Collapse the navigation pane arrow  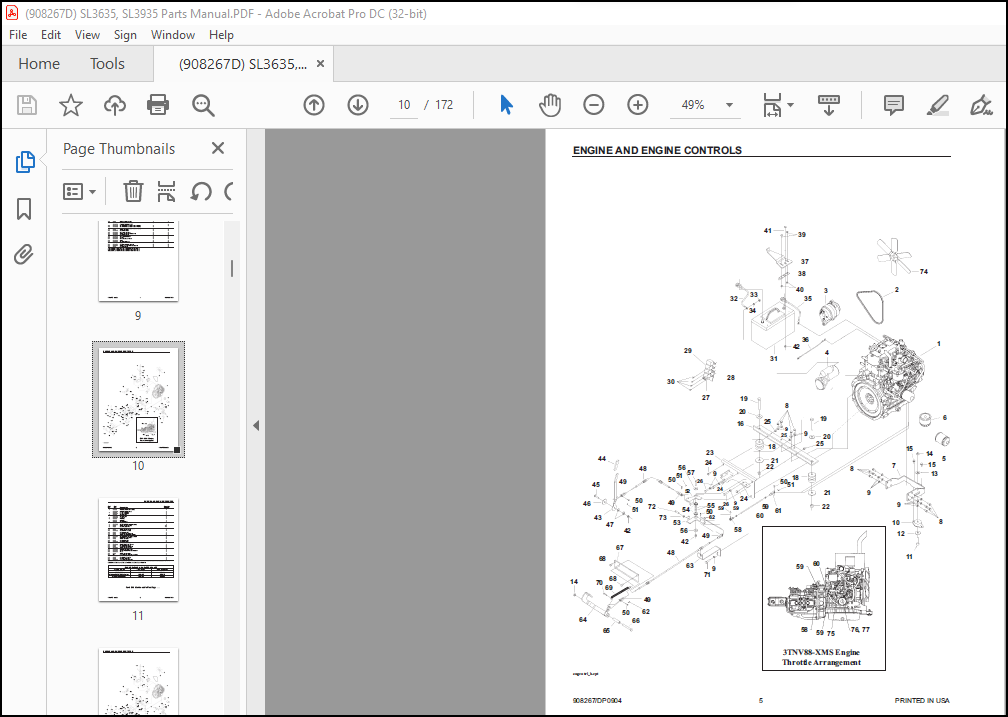[x=256, y=425]
